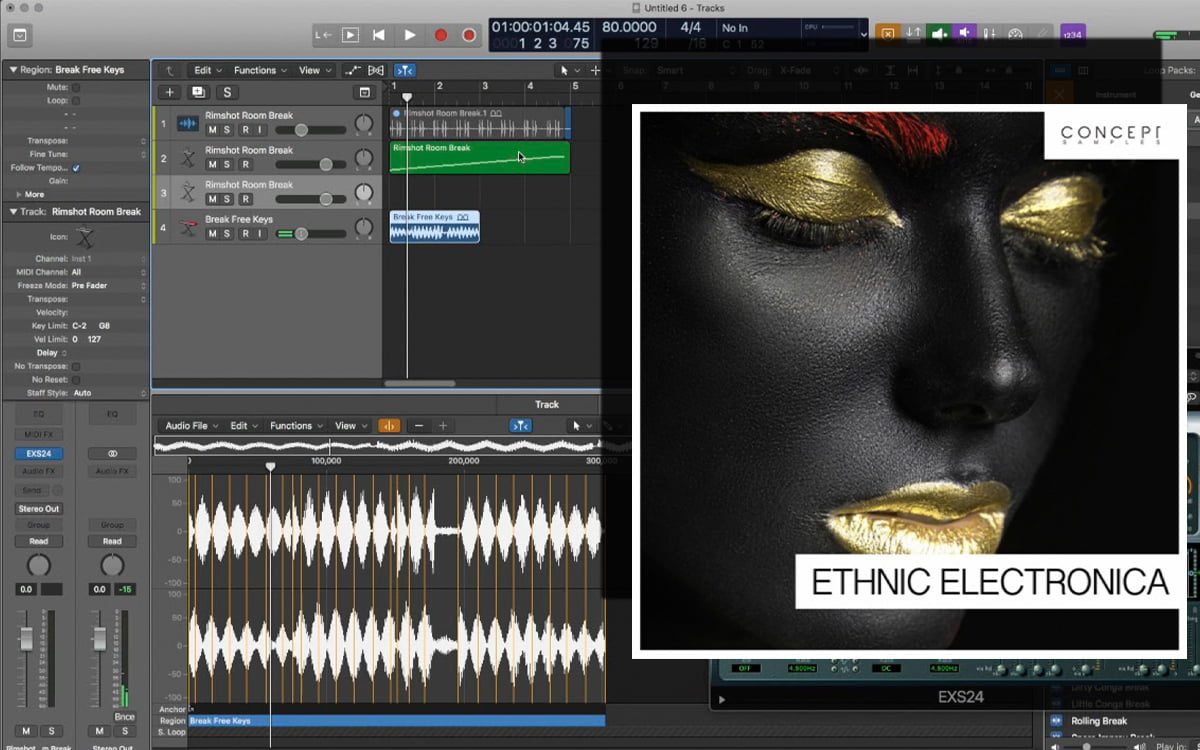This screenshot has height=750, width=1200.
Task: Click the Show Automation curve icon
Action: 352,70
